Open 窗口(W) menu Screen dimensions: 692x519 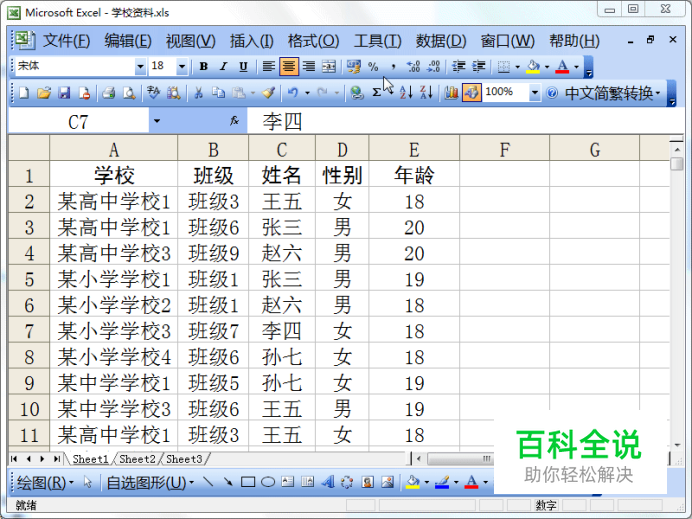508,41
